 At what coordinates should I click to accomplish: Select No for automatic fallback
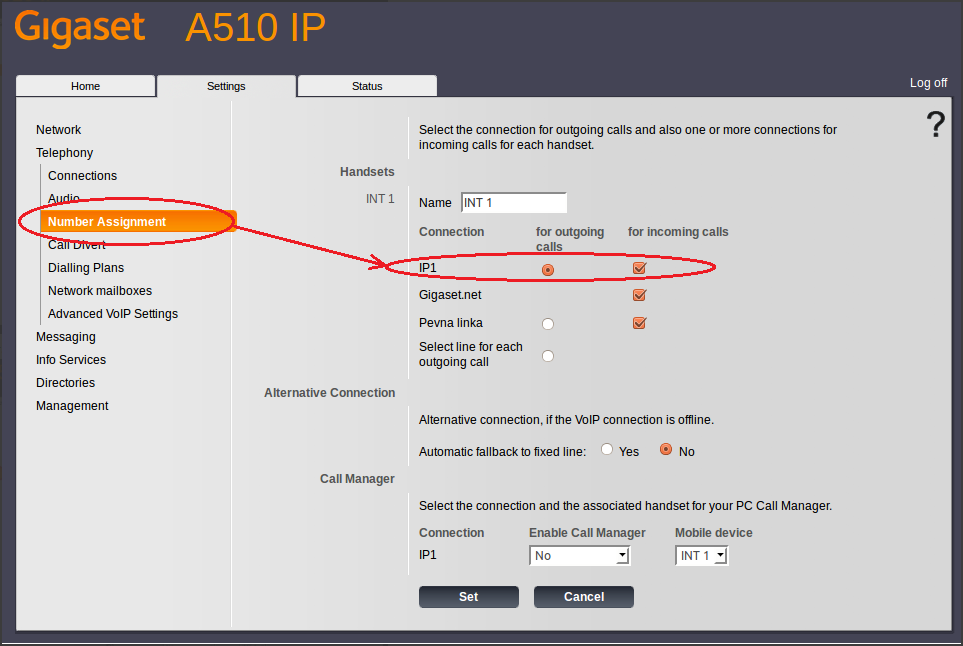[x=666, y=450]
